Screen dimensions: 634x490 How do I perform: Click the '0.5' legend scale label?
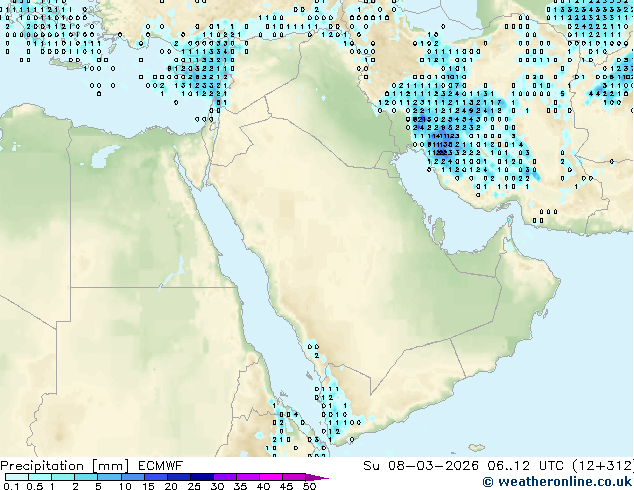pos(34,486)
